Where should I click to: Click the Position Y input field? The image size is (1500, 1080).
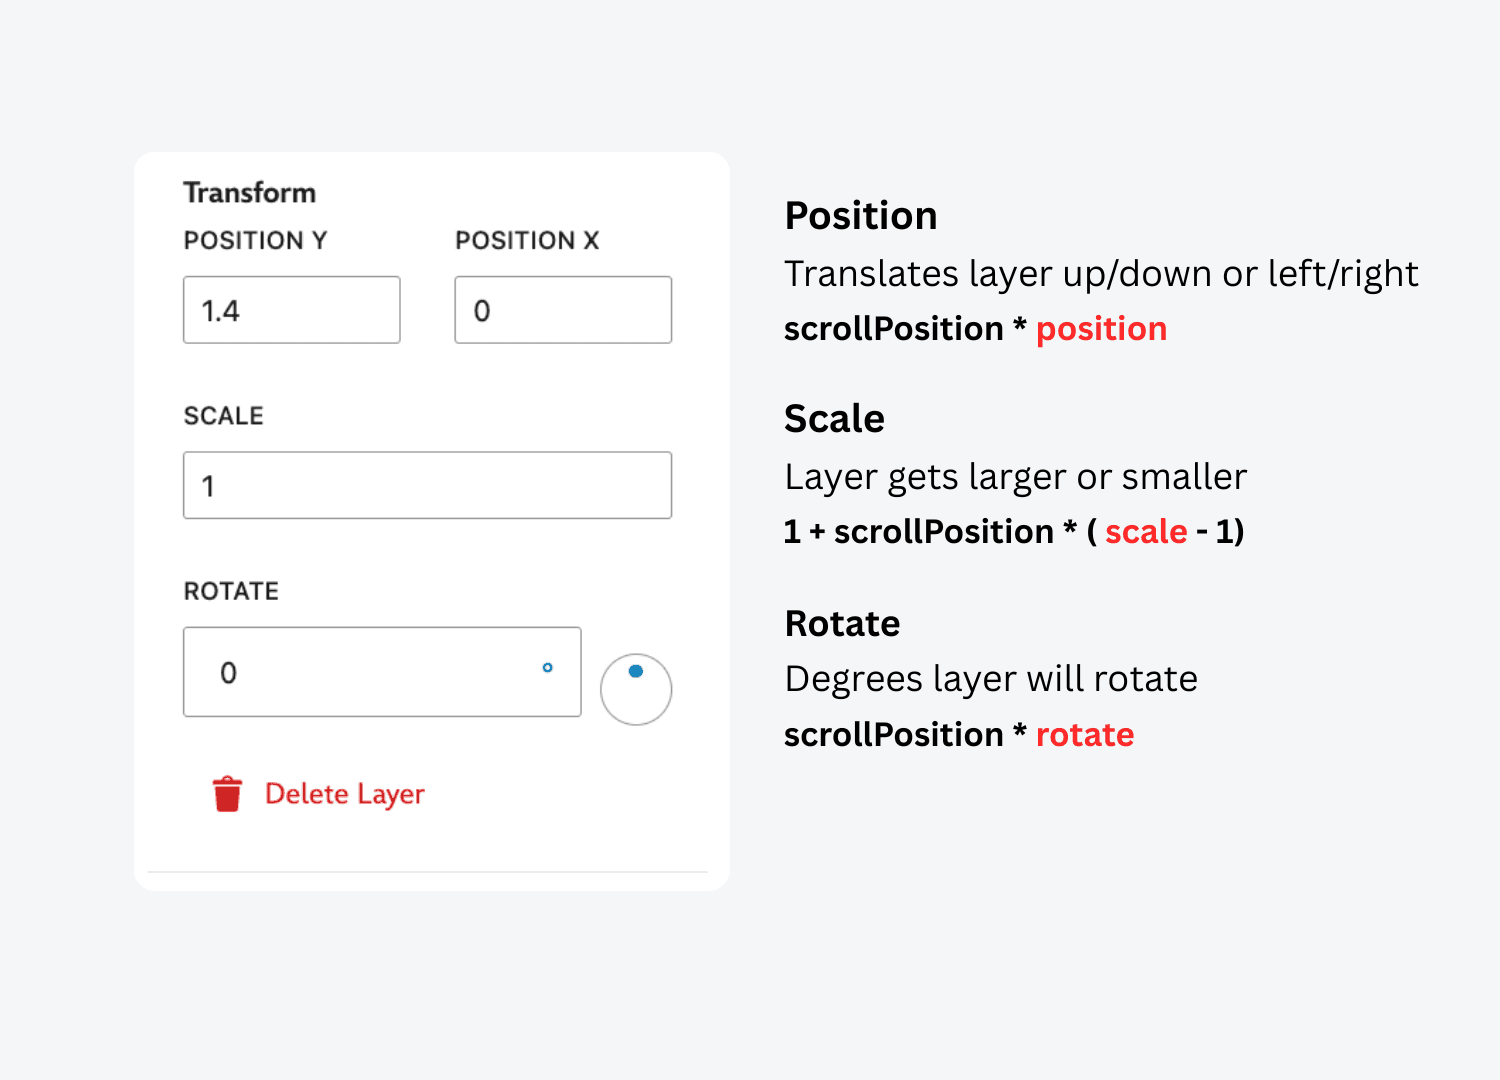tap(292, 310)
